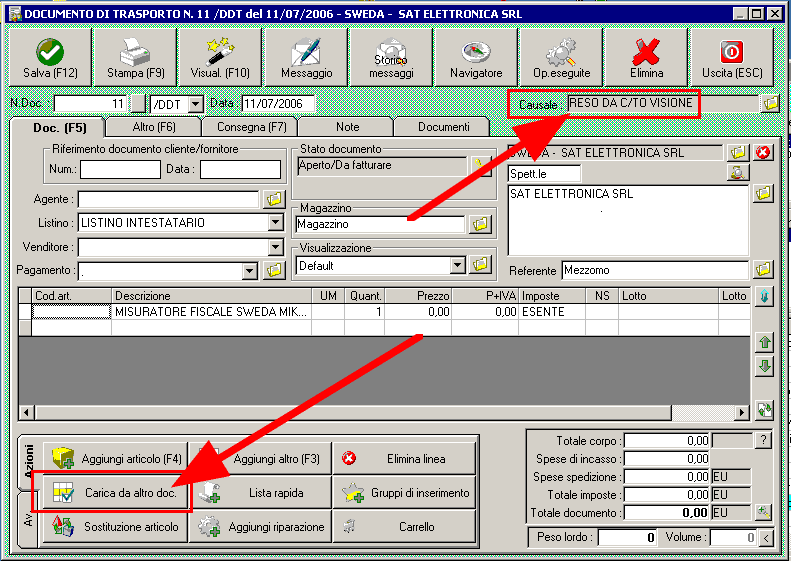Click the Peso lordo field

tap(627, 538)
